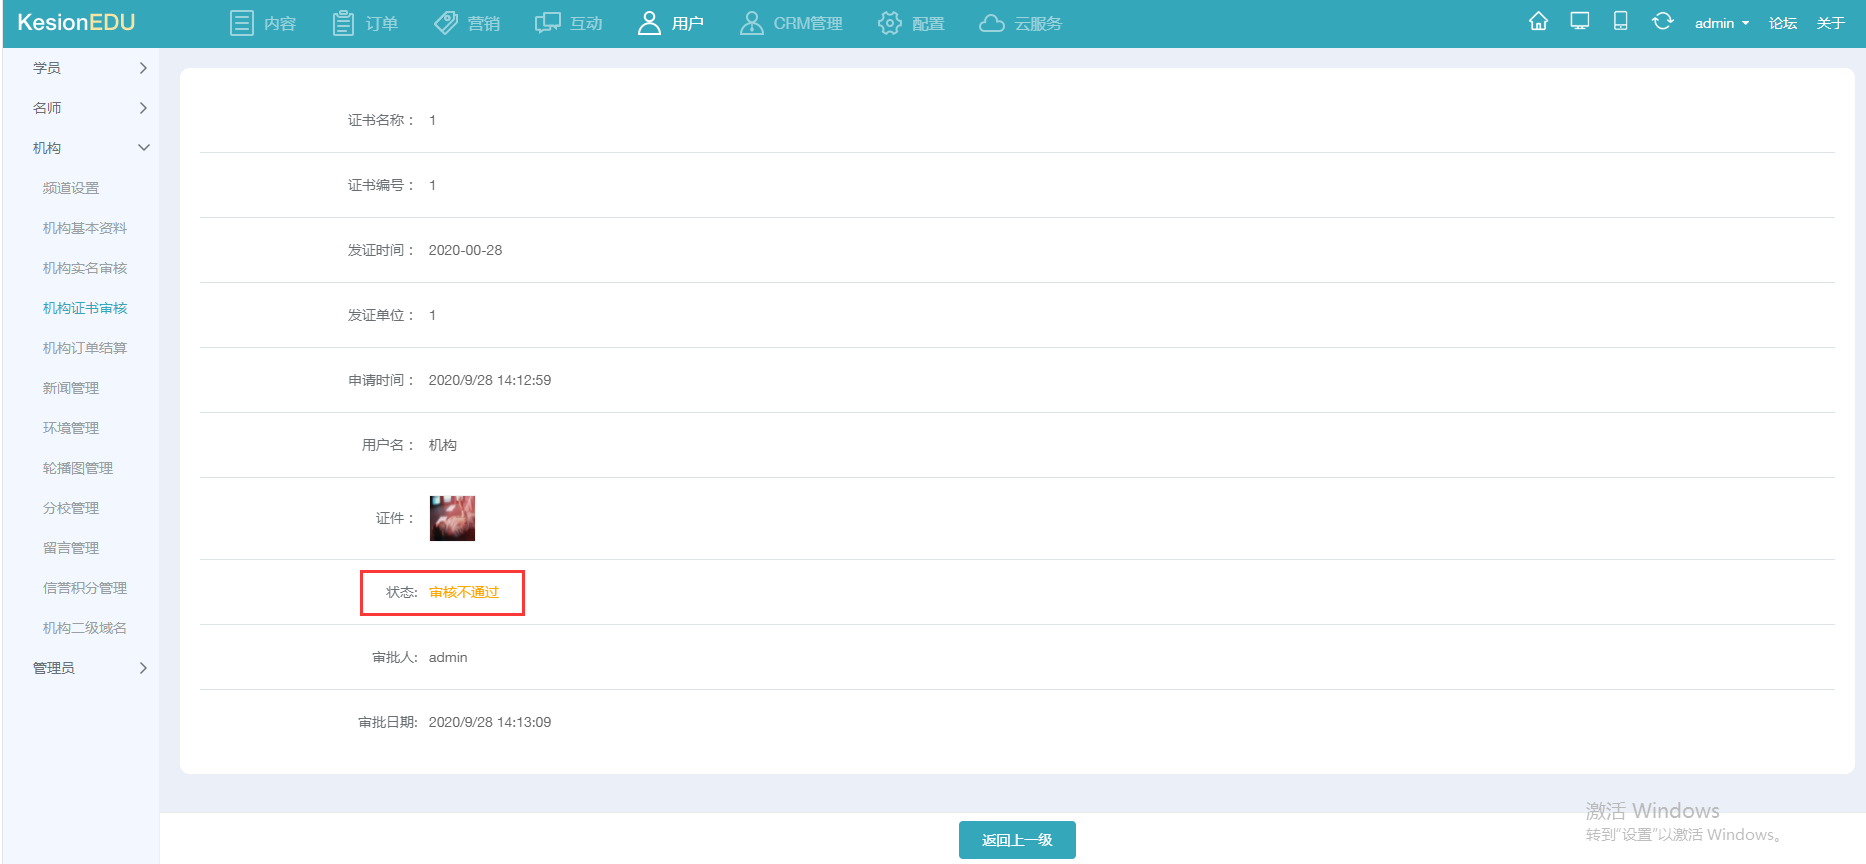Open the 营销 marketing tag icon
The width and height of the screenshot is (1866, 864).
(446, 23)
